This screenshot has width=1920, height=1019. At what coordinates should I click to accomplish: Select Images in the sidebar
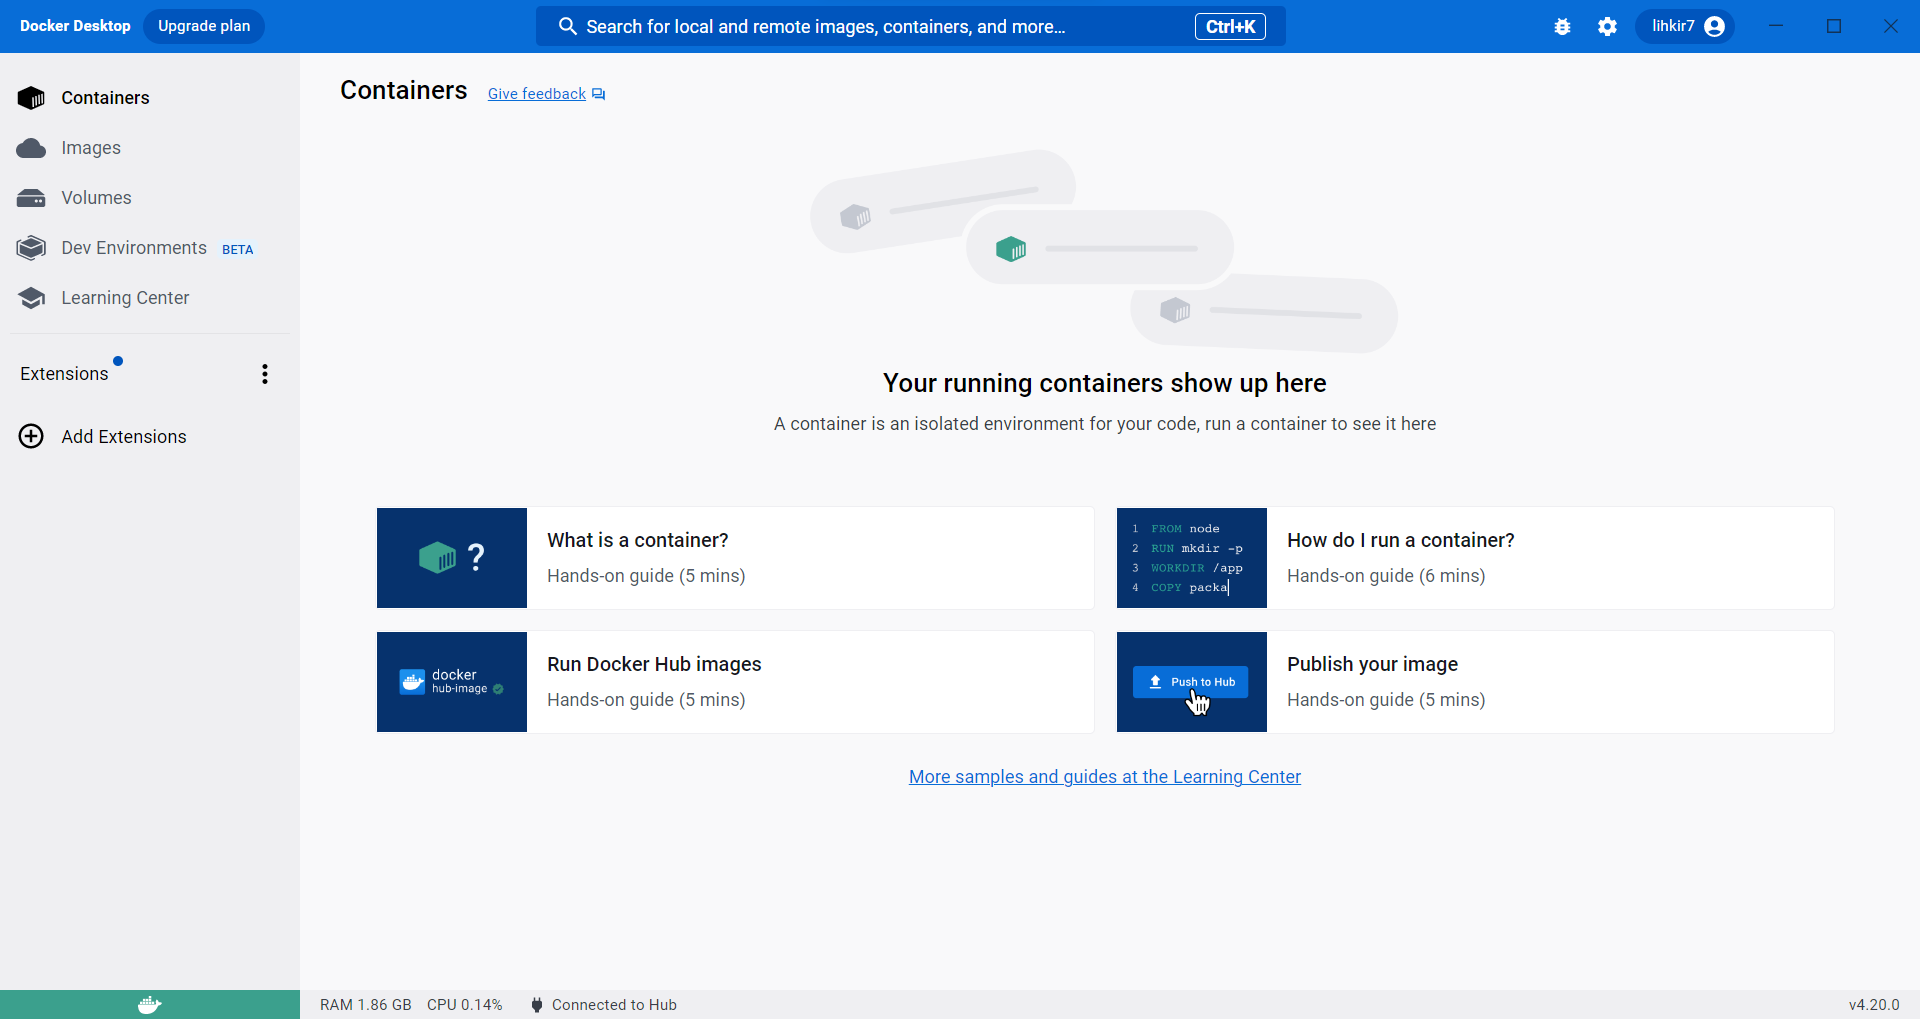pos(91,148)
